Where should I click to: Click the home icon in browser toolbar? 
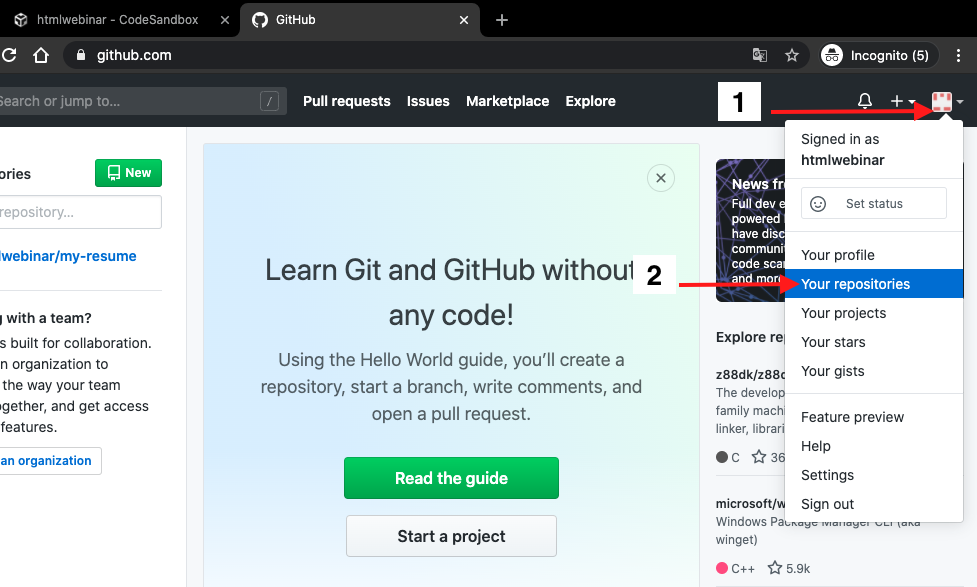click(41, 56)
